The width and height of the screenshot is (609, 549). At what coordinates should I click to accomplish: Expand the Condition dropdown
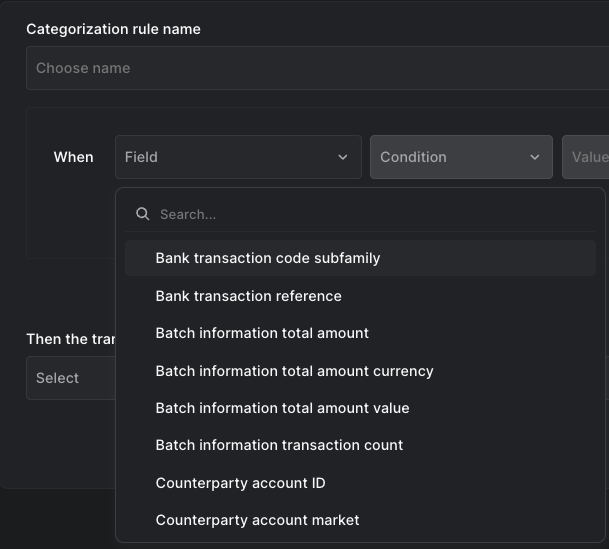(460, 157)
